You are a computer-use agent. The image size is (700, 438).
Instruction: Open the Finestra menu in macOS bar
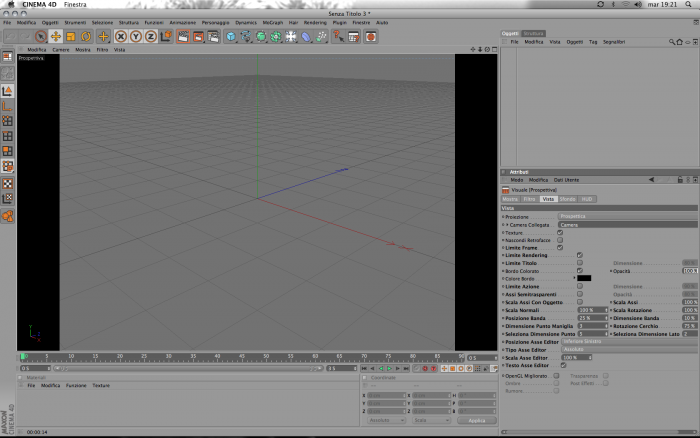click(x=75, y=4)
